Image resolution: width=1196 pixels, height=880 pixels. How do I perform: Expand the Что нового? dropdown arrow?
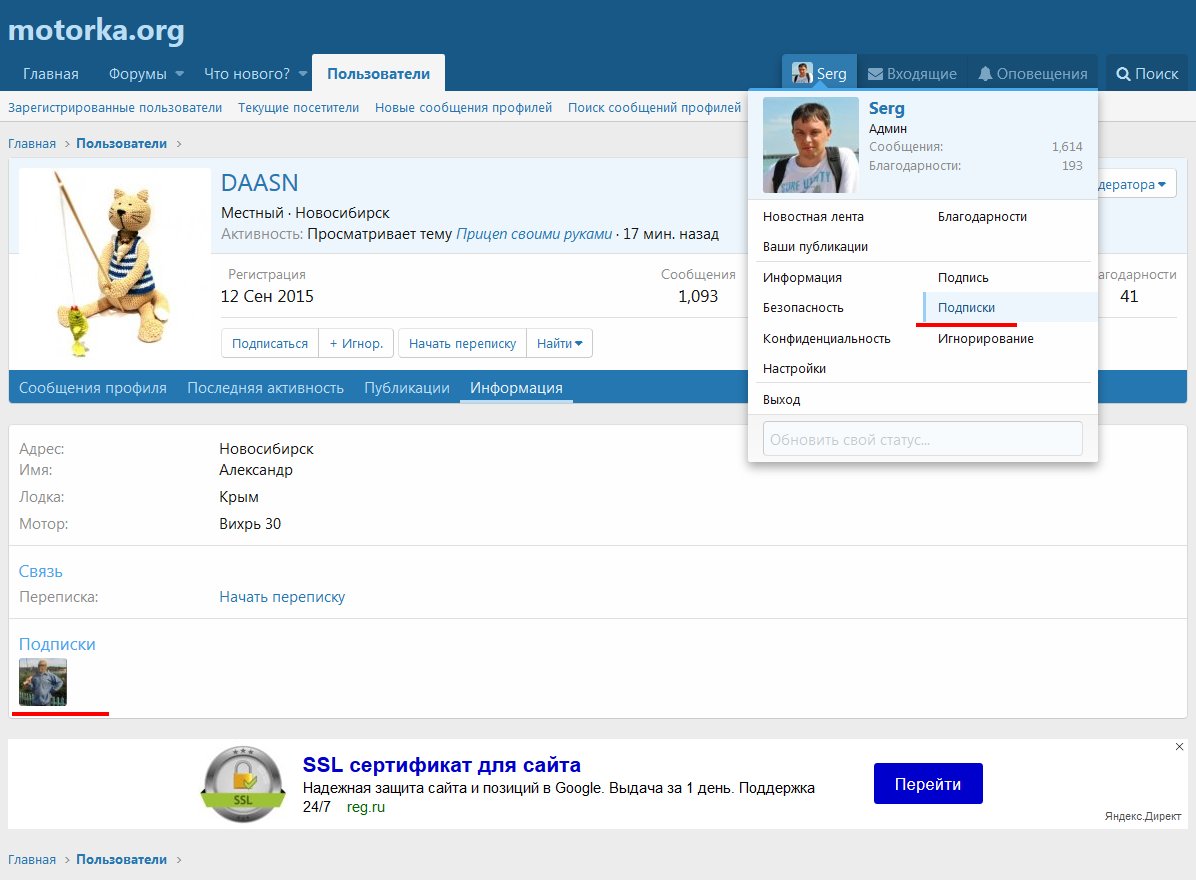coord(303,74)
